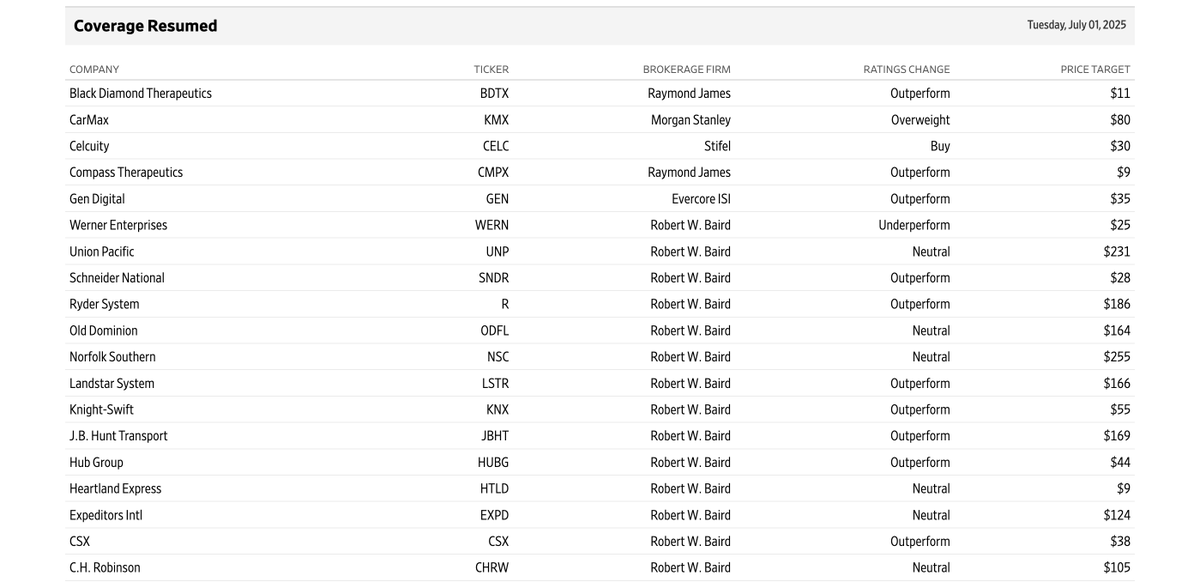Click the LSTR ticker
This screenshot has width=1200, height=588.
pyautogui.click(x=495, y=384)
